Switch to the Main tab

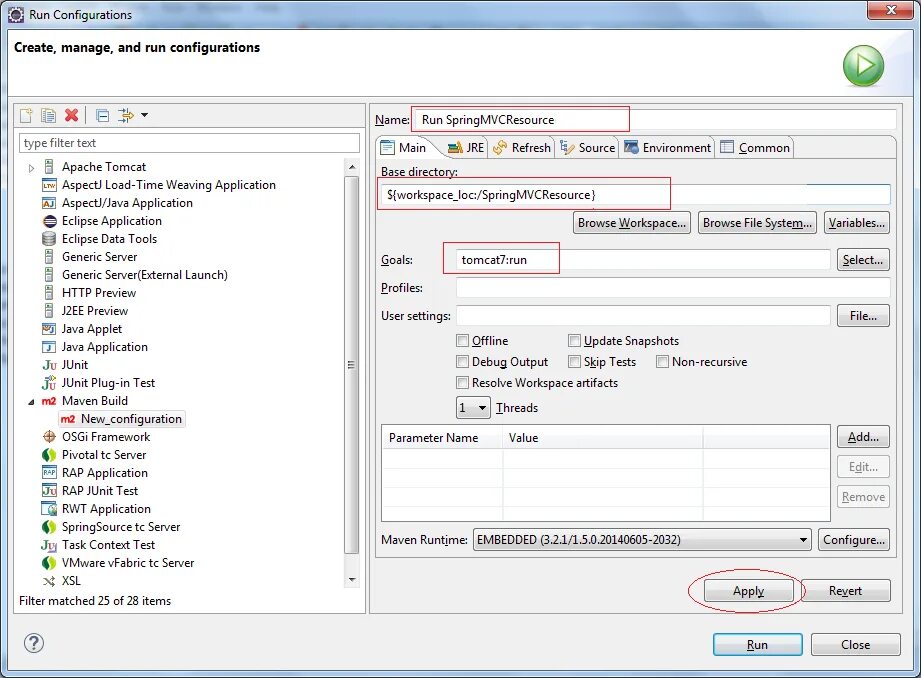click(404, 147)
